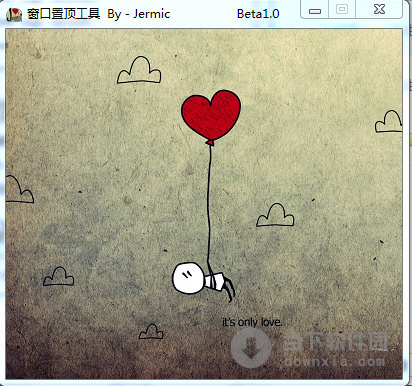Click the app icon in the title bar
Screen dimensions: 412x386
[14, 14]
